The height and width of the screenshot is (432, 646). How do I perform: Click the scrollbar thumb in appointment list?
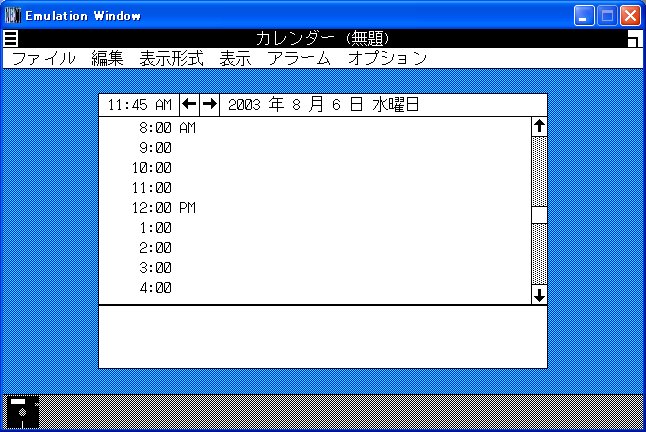(x=539, y=215)
